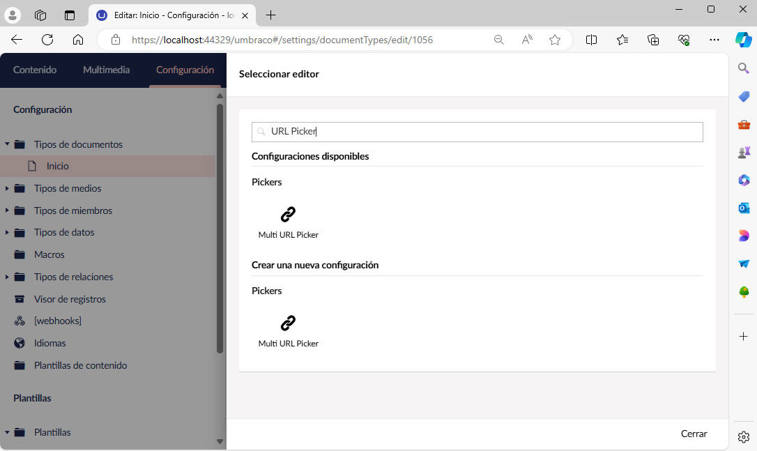Open the Workspaces icon
The height and width of the screenshot is (451, 757).
coord(41,15)
